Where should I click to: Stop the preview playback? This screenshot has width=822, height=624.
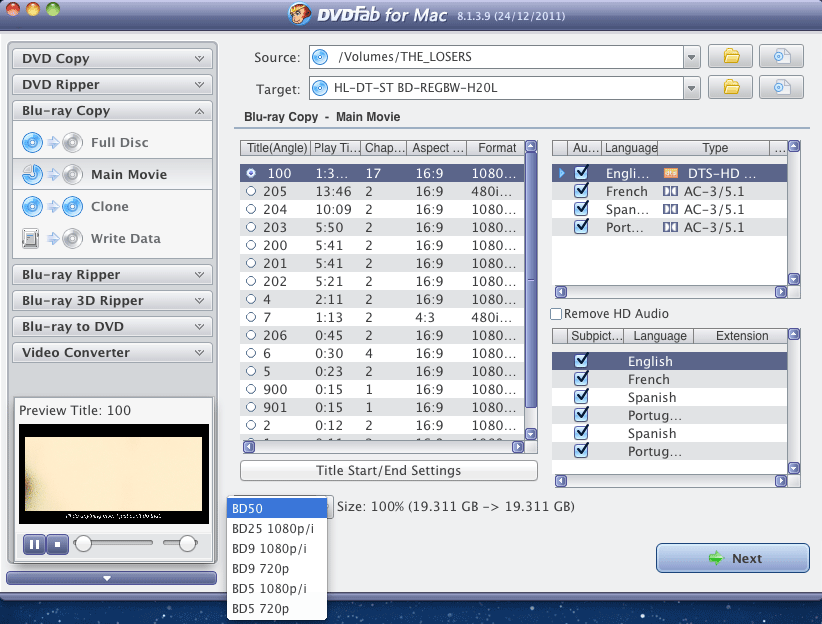58,544
